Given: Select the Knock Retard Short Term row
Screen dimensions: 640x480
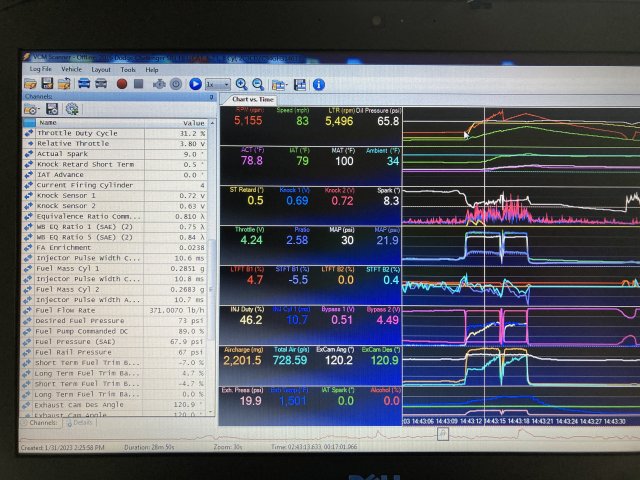Looking at the screenshot, I should (114, 164).
